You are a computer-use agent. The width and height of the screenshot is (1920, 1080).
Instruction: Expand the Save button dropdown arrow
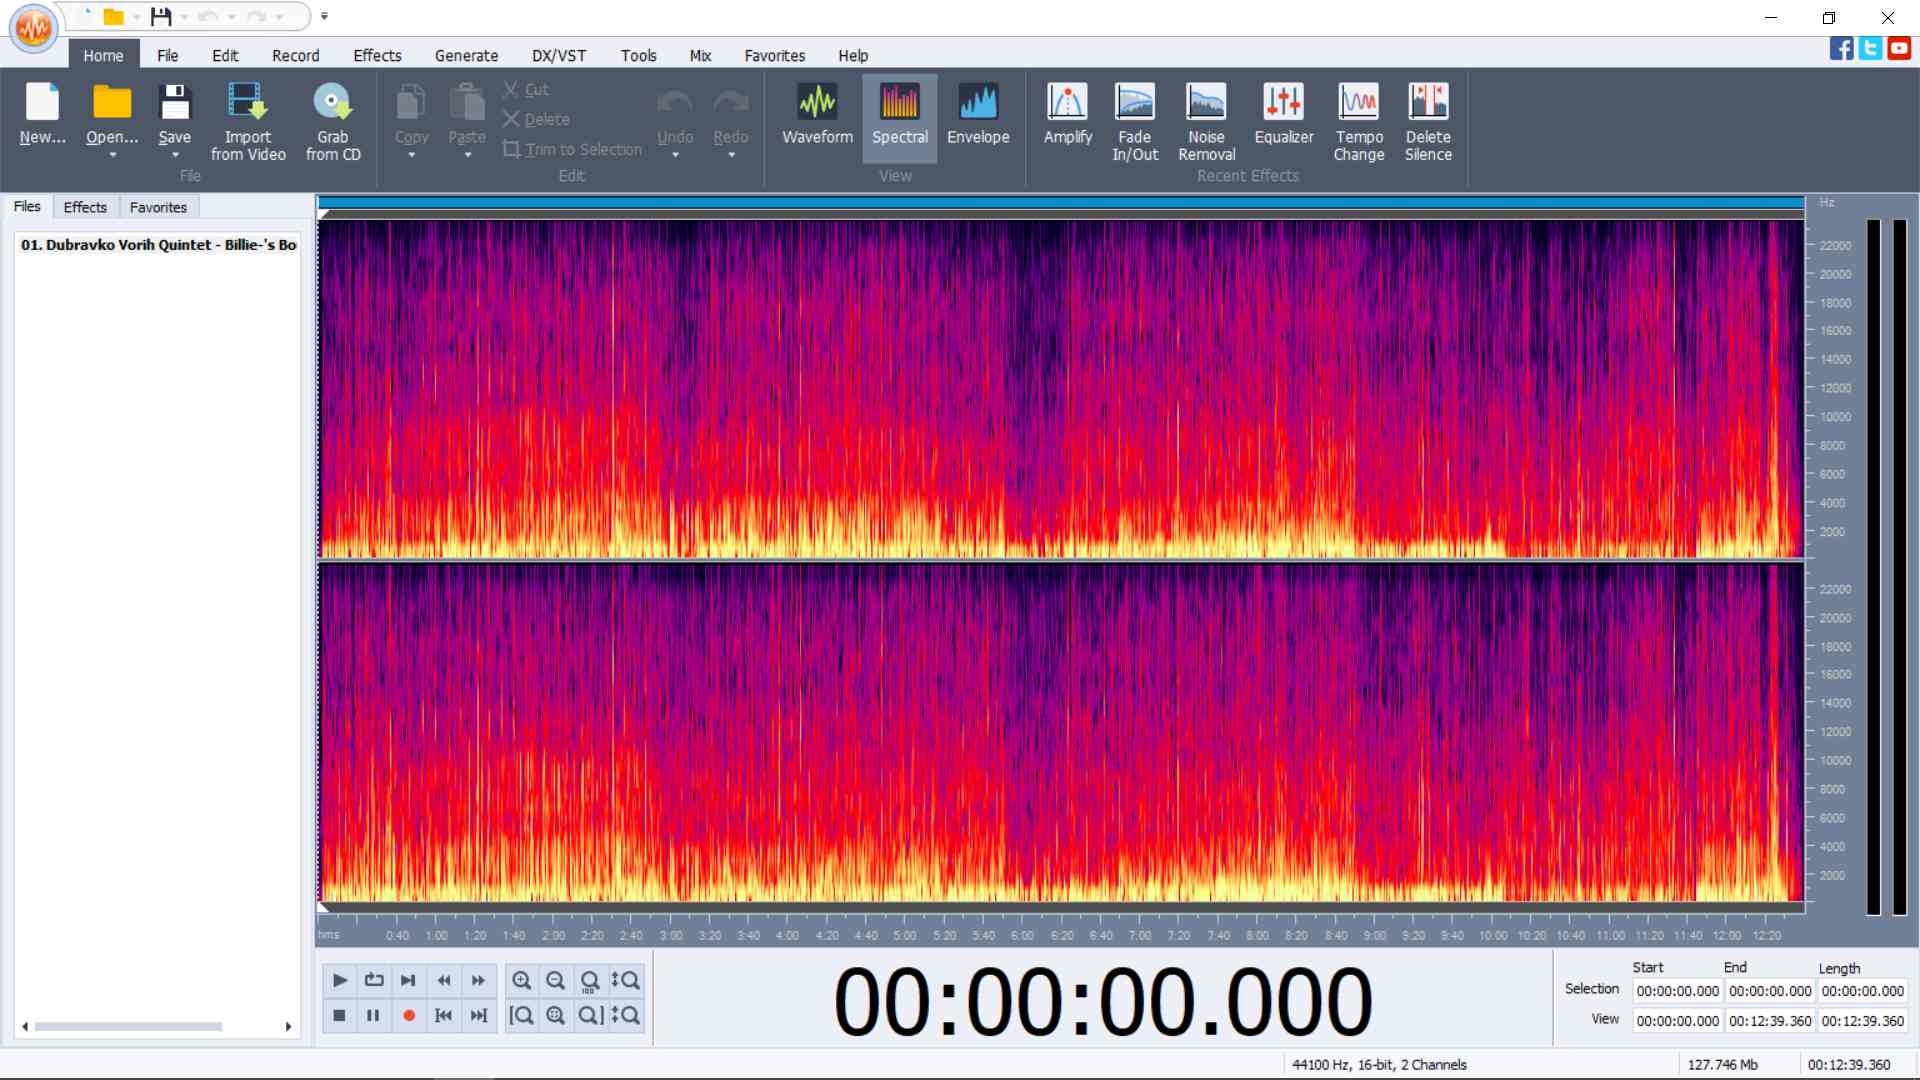[x=175, y=155]
